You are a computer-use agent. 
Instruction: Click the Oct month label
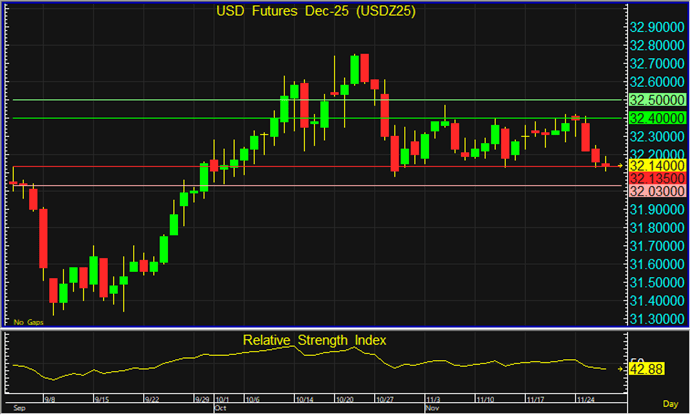[x=221, y=409]
